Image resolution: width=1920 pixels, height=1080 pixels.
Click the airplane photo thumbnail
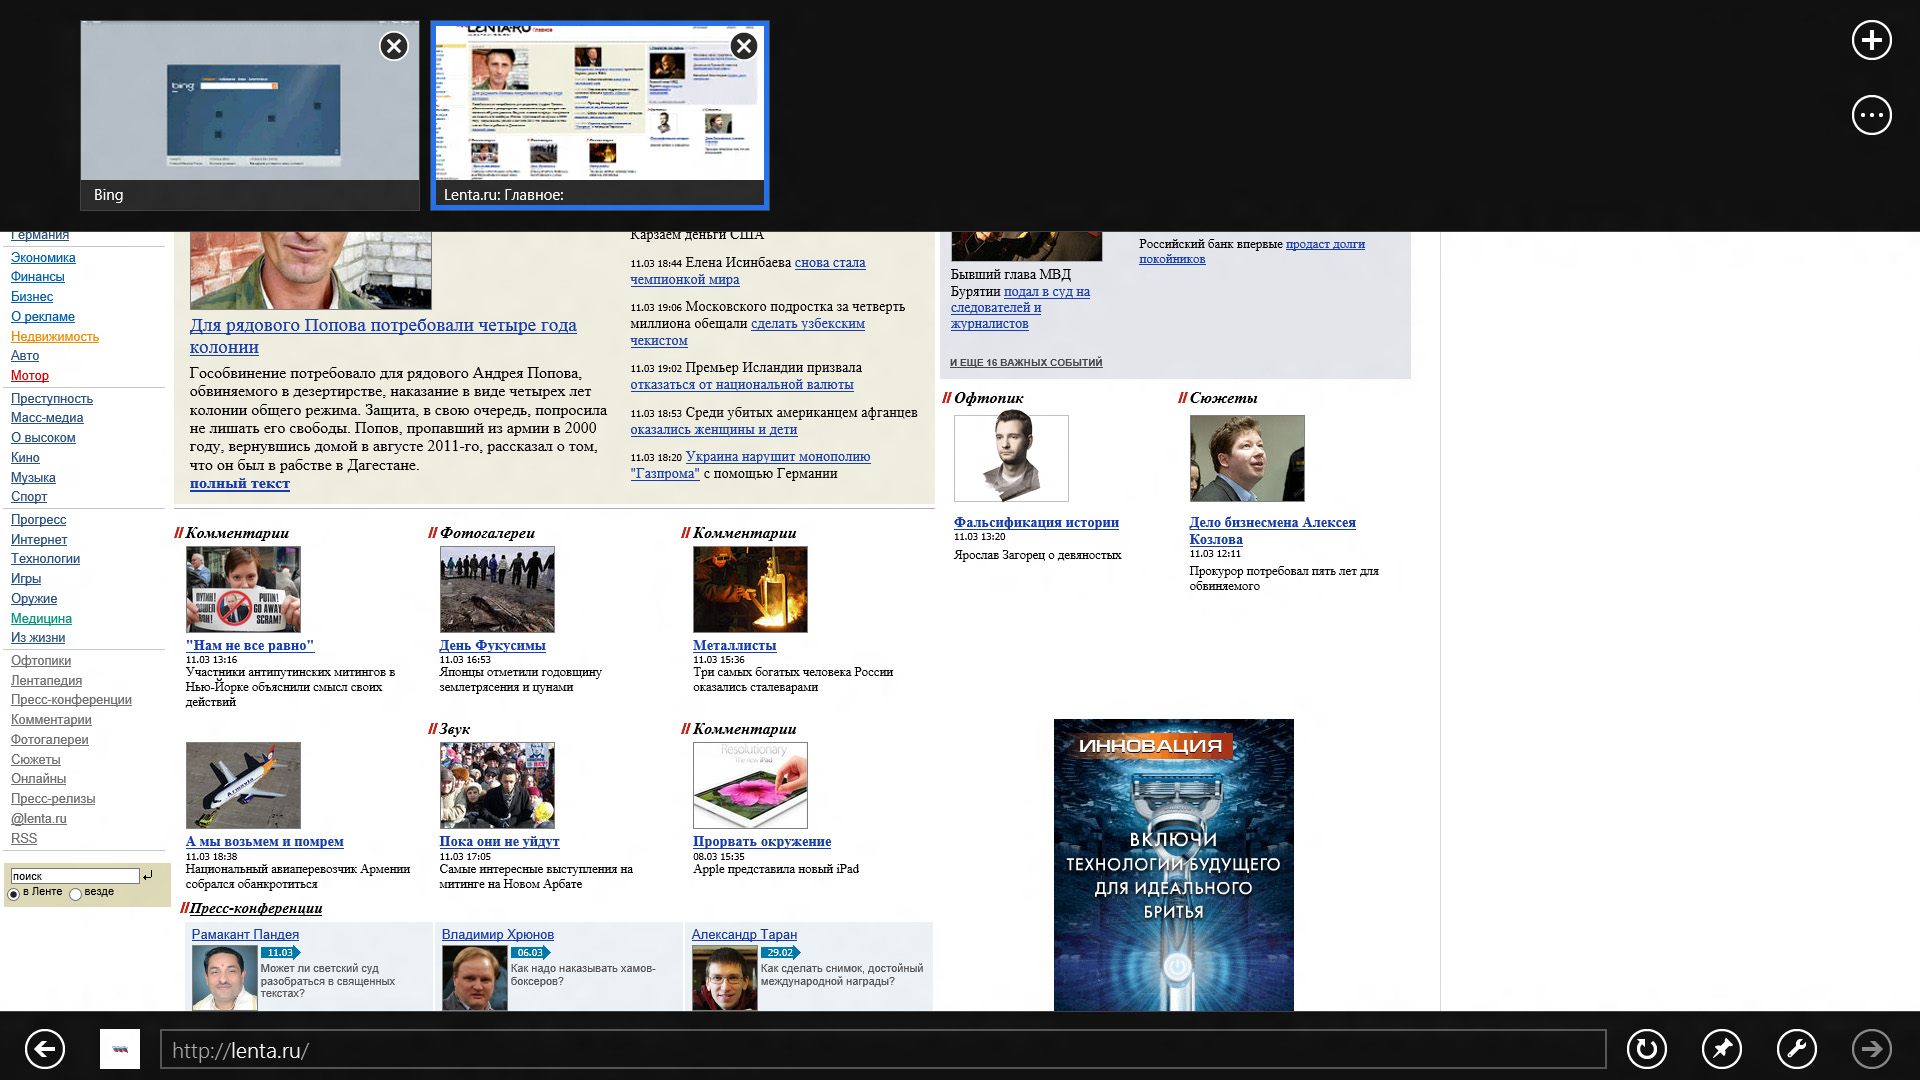click(x=243, y=785)
